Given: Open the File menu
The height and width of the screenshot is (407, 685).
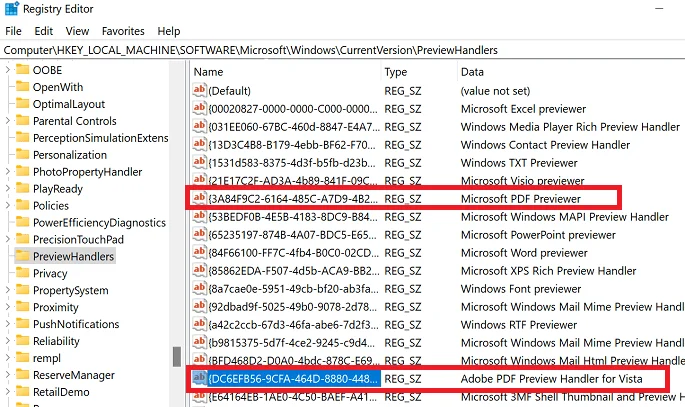Looking at the screenshot, I should [13, 31].
